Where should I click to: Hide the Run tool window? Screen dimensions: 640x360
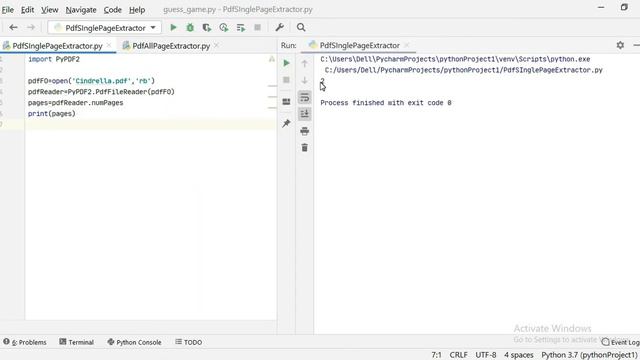click(636, 45)
